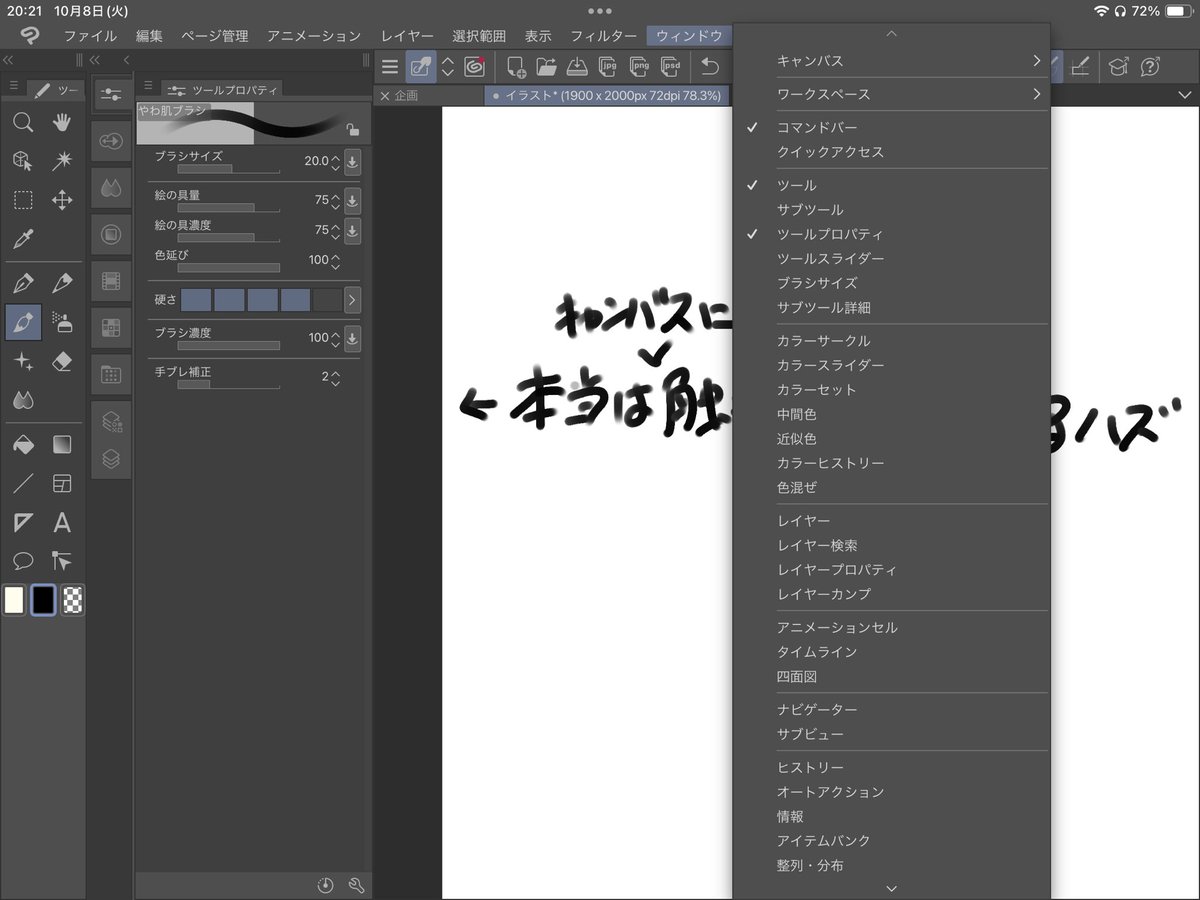
Task: Select the Pen tool
Action: [23, 284]
